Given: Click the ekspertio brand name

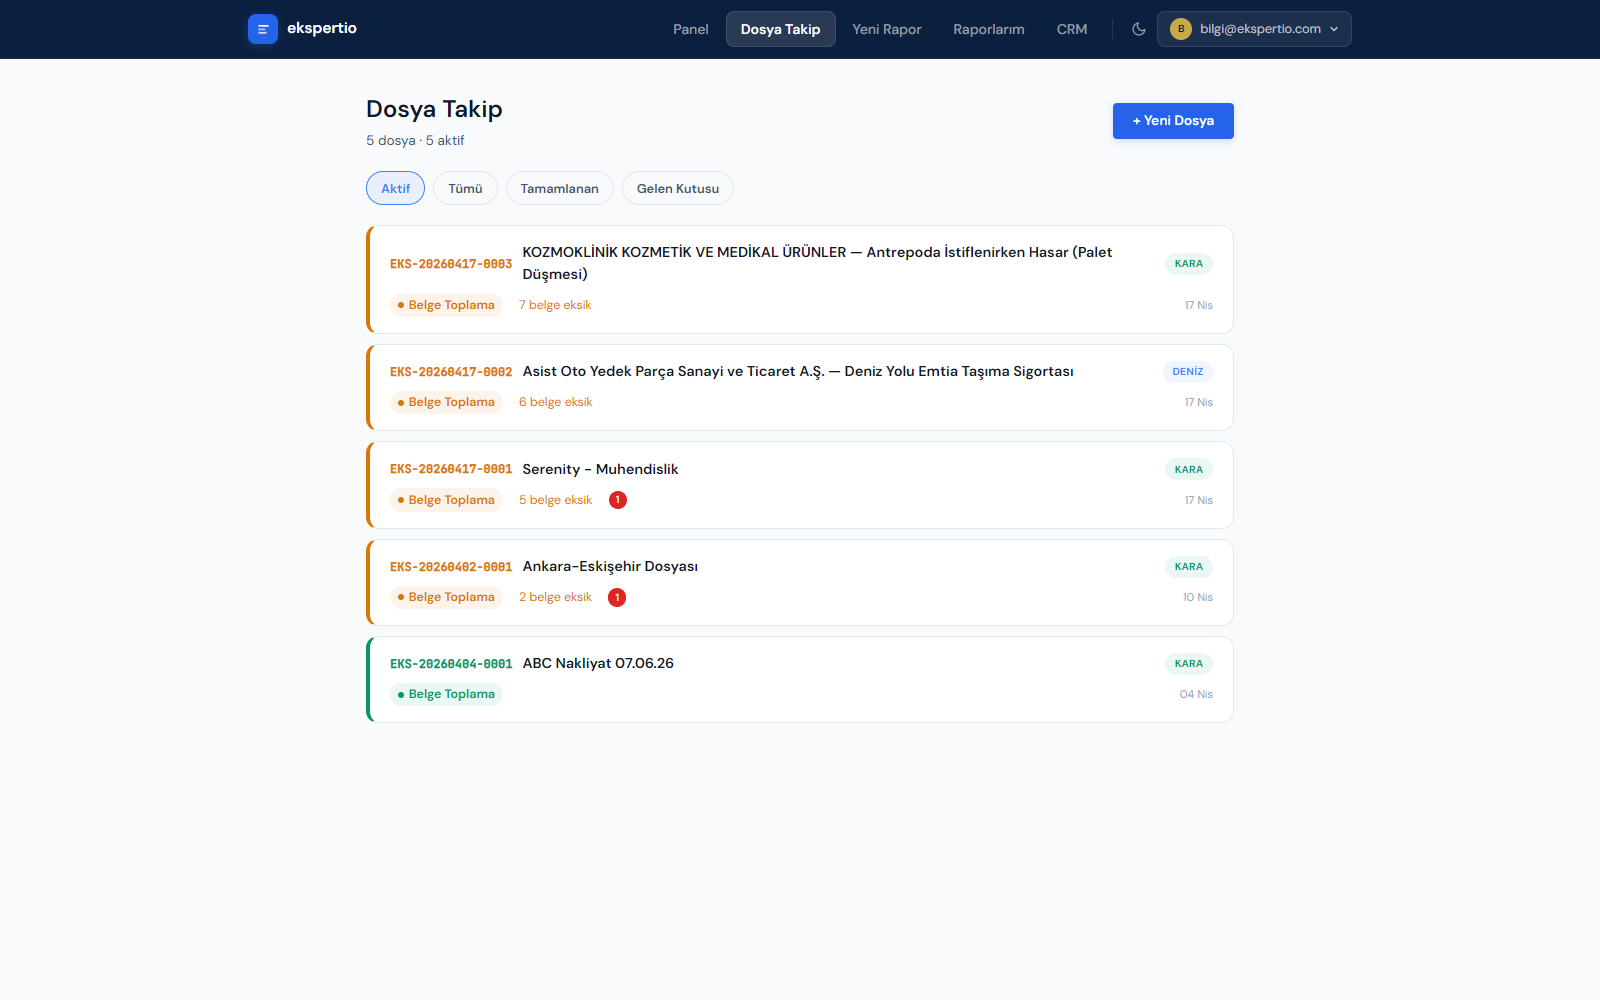Looking at the screenshot, I should [322, 28].
